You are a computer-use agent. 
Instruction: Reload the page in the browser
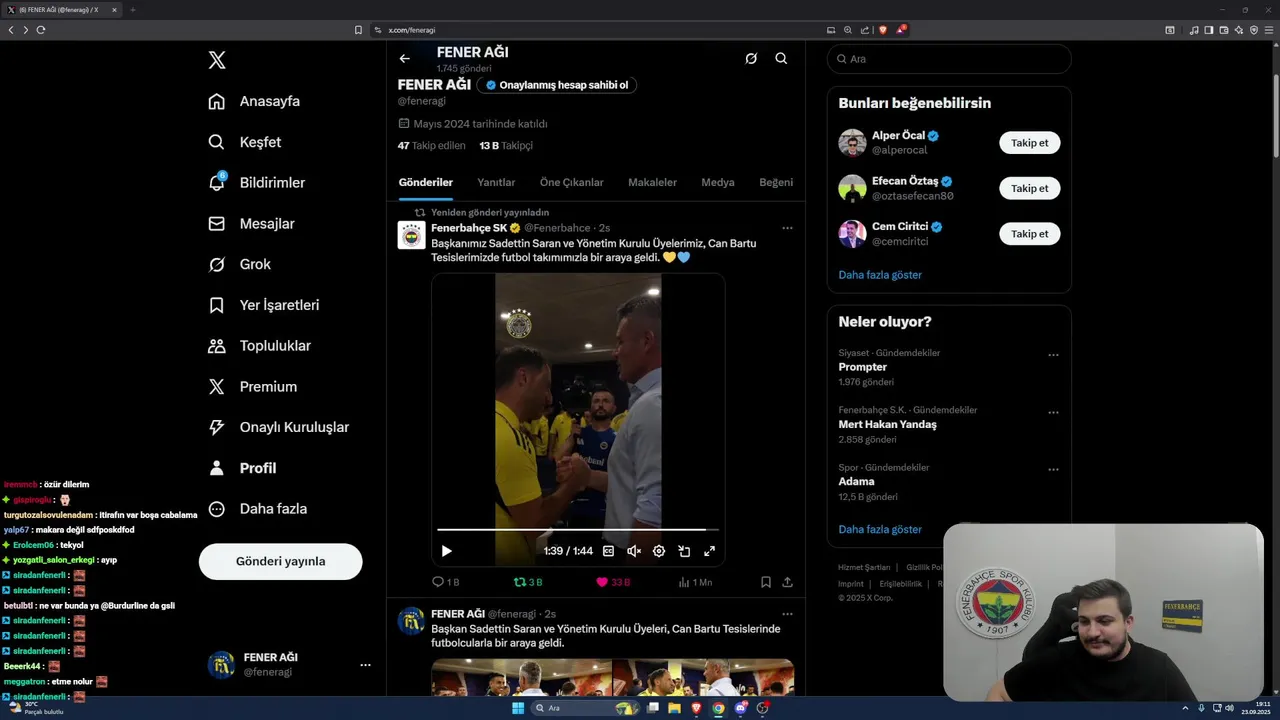pyautogui.click(x=41, y=30)
